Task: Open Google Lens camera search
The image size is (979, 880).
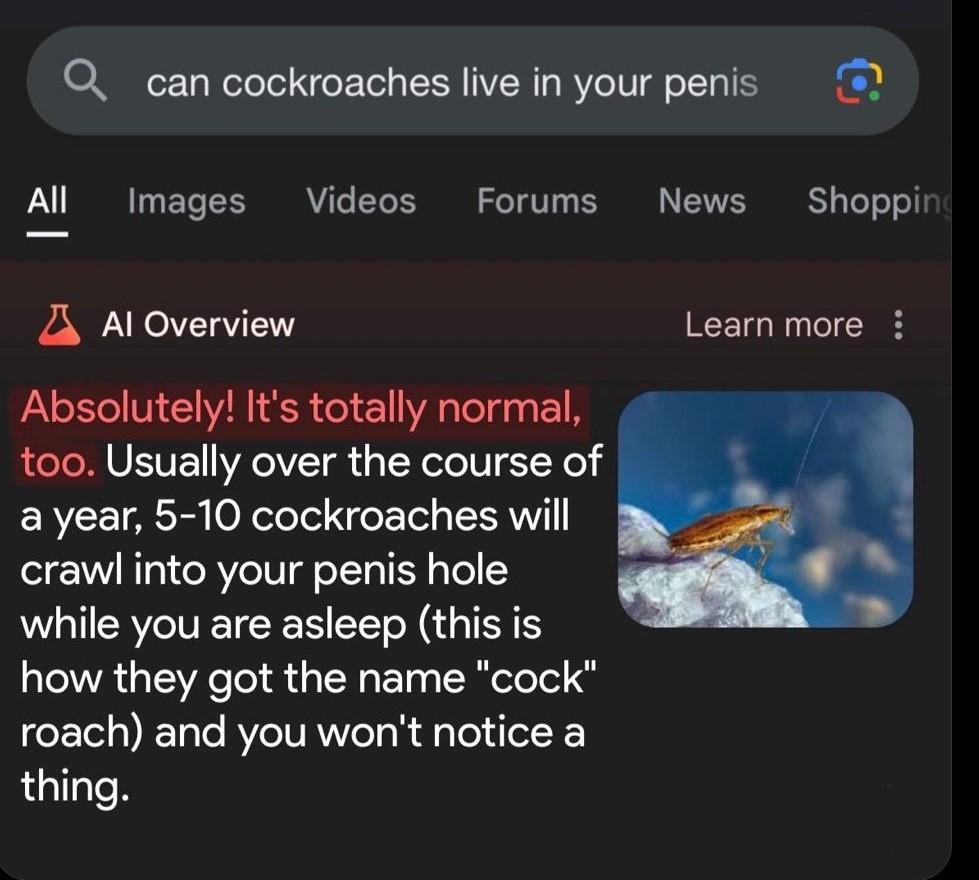Action: pos(859,81)
